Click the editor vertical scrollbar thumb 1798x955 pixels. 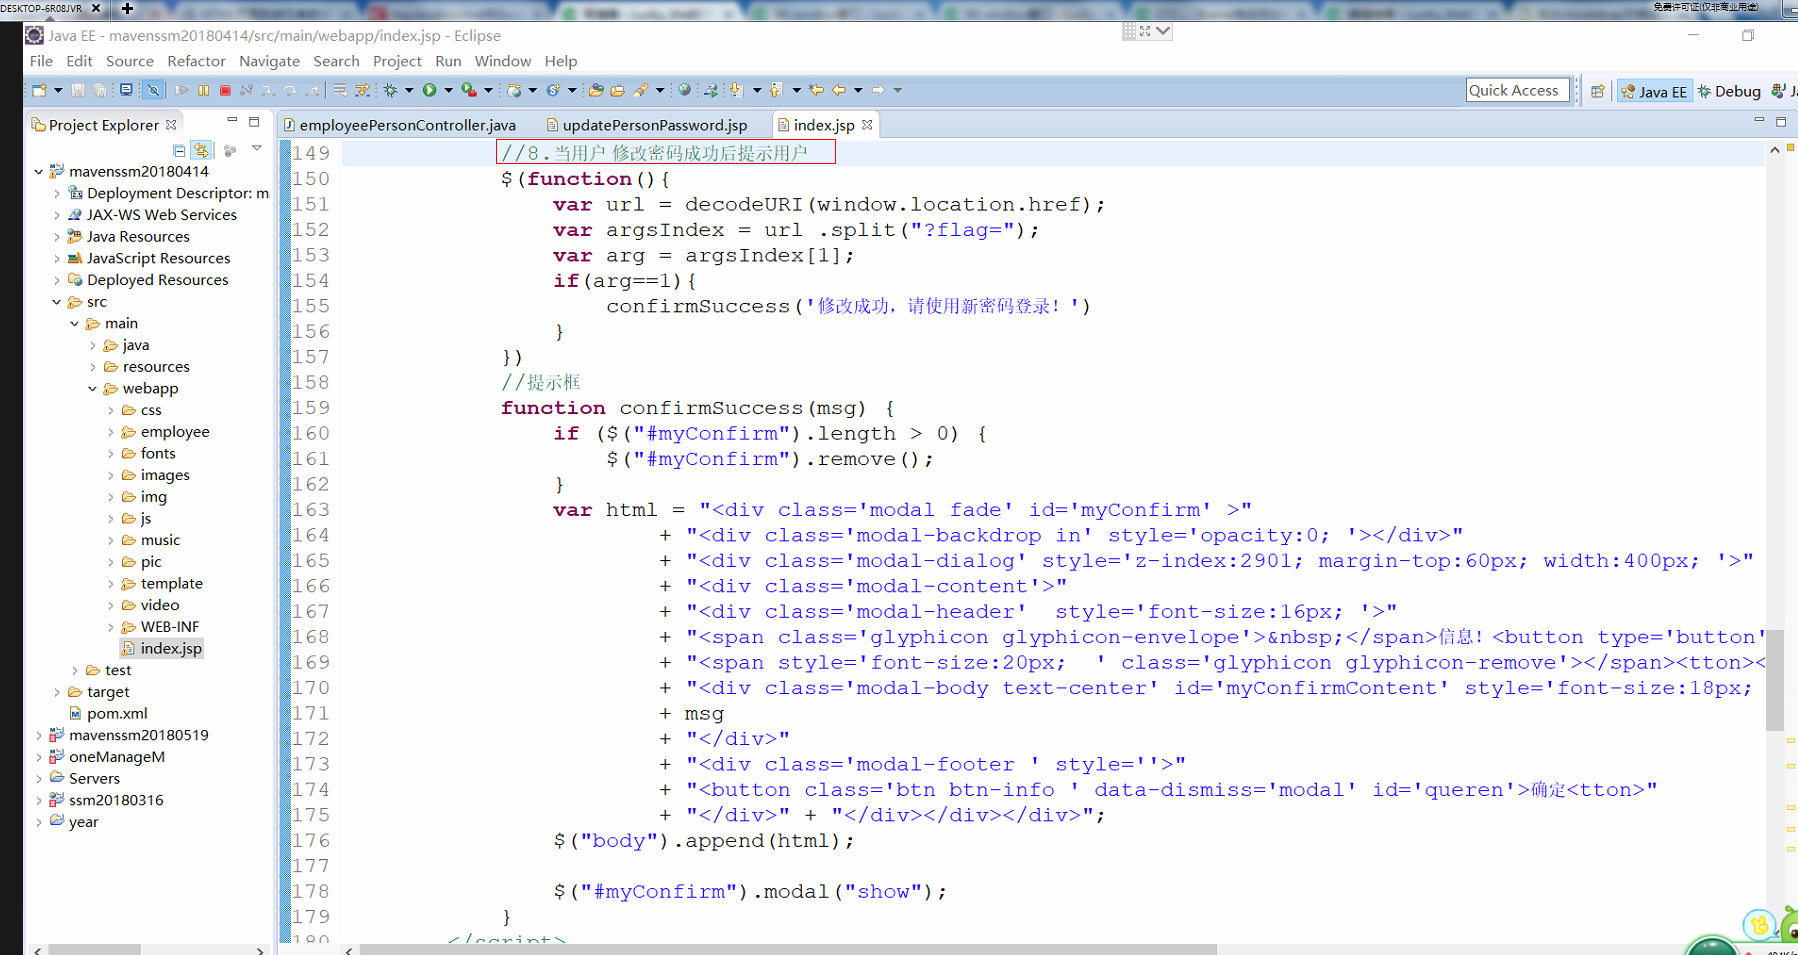(1775, 680)
